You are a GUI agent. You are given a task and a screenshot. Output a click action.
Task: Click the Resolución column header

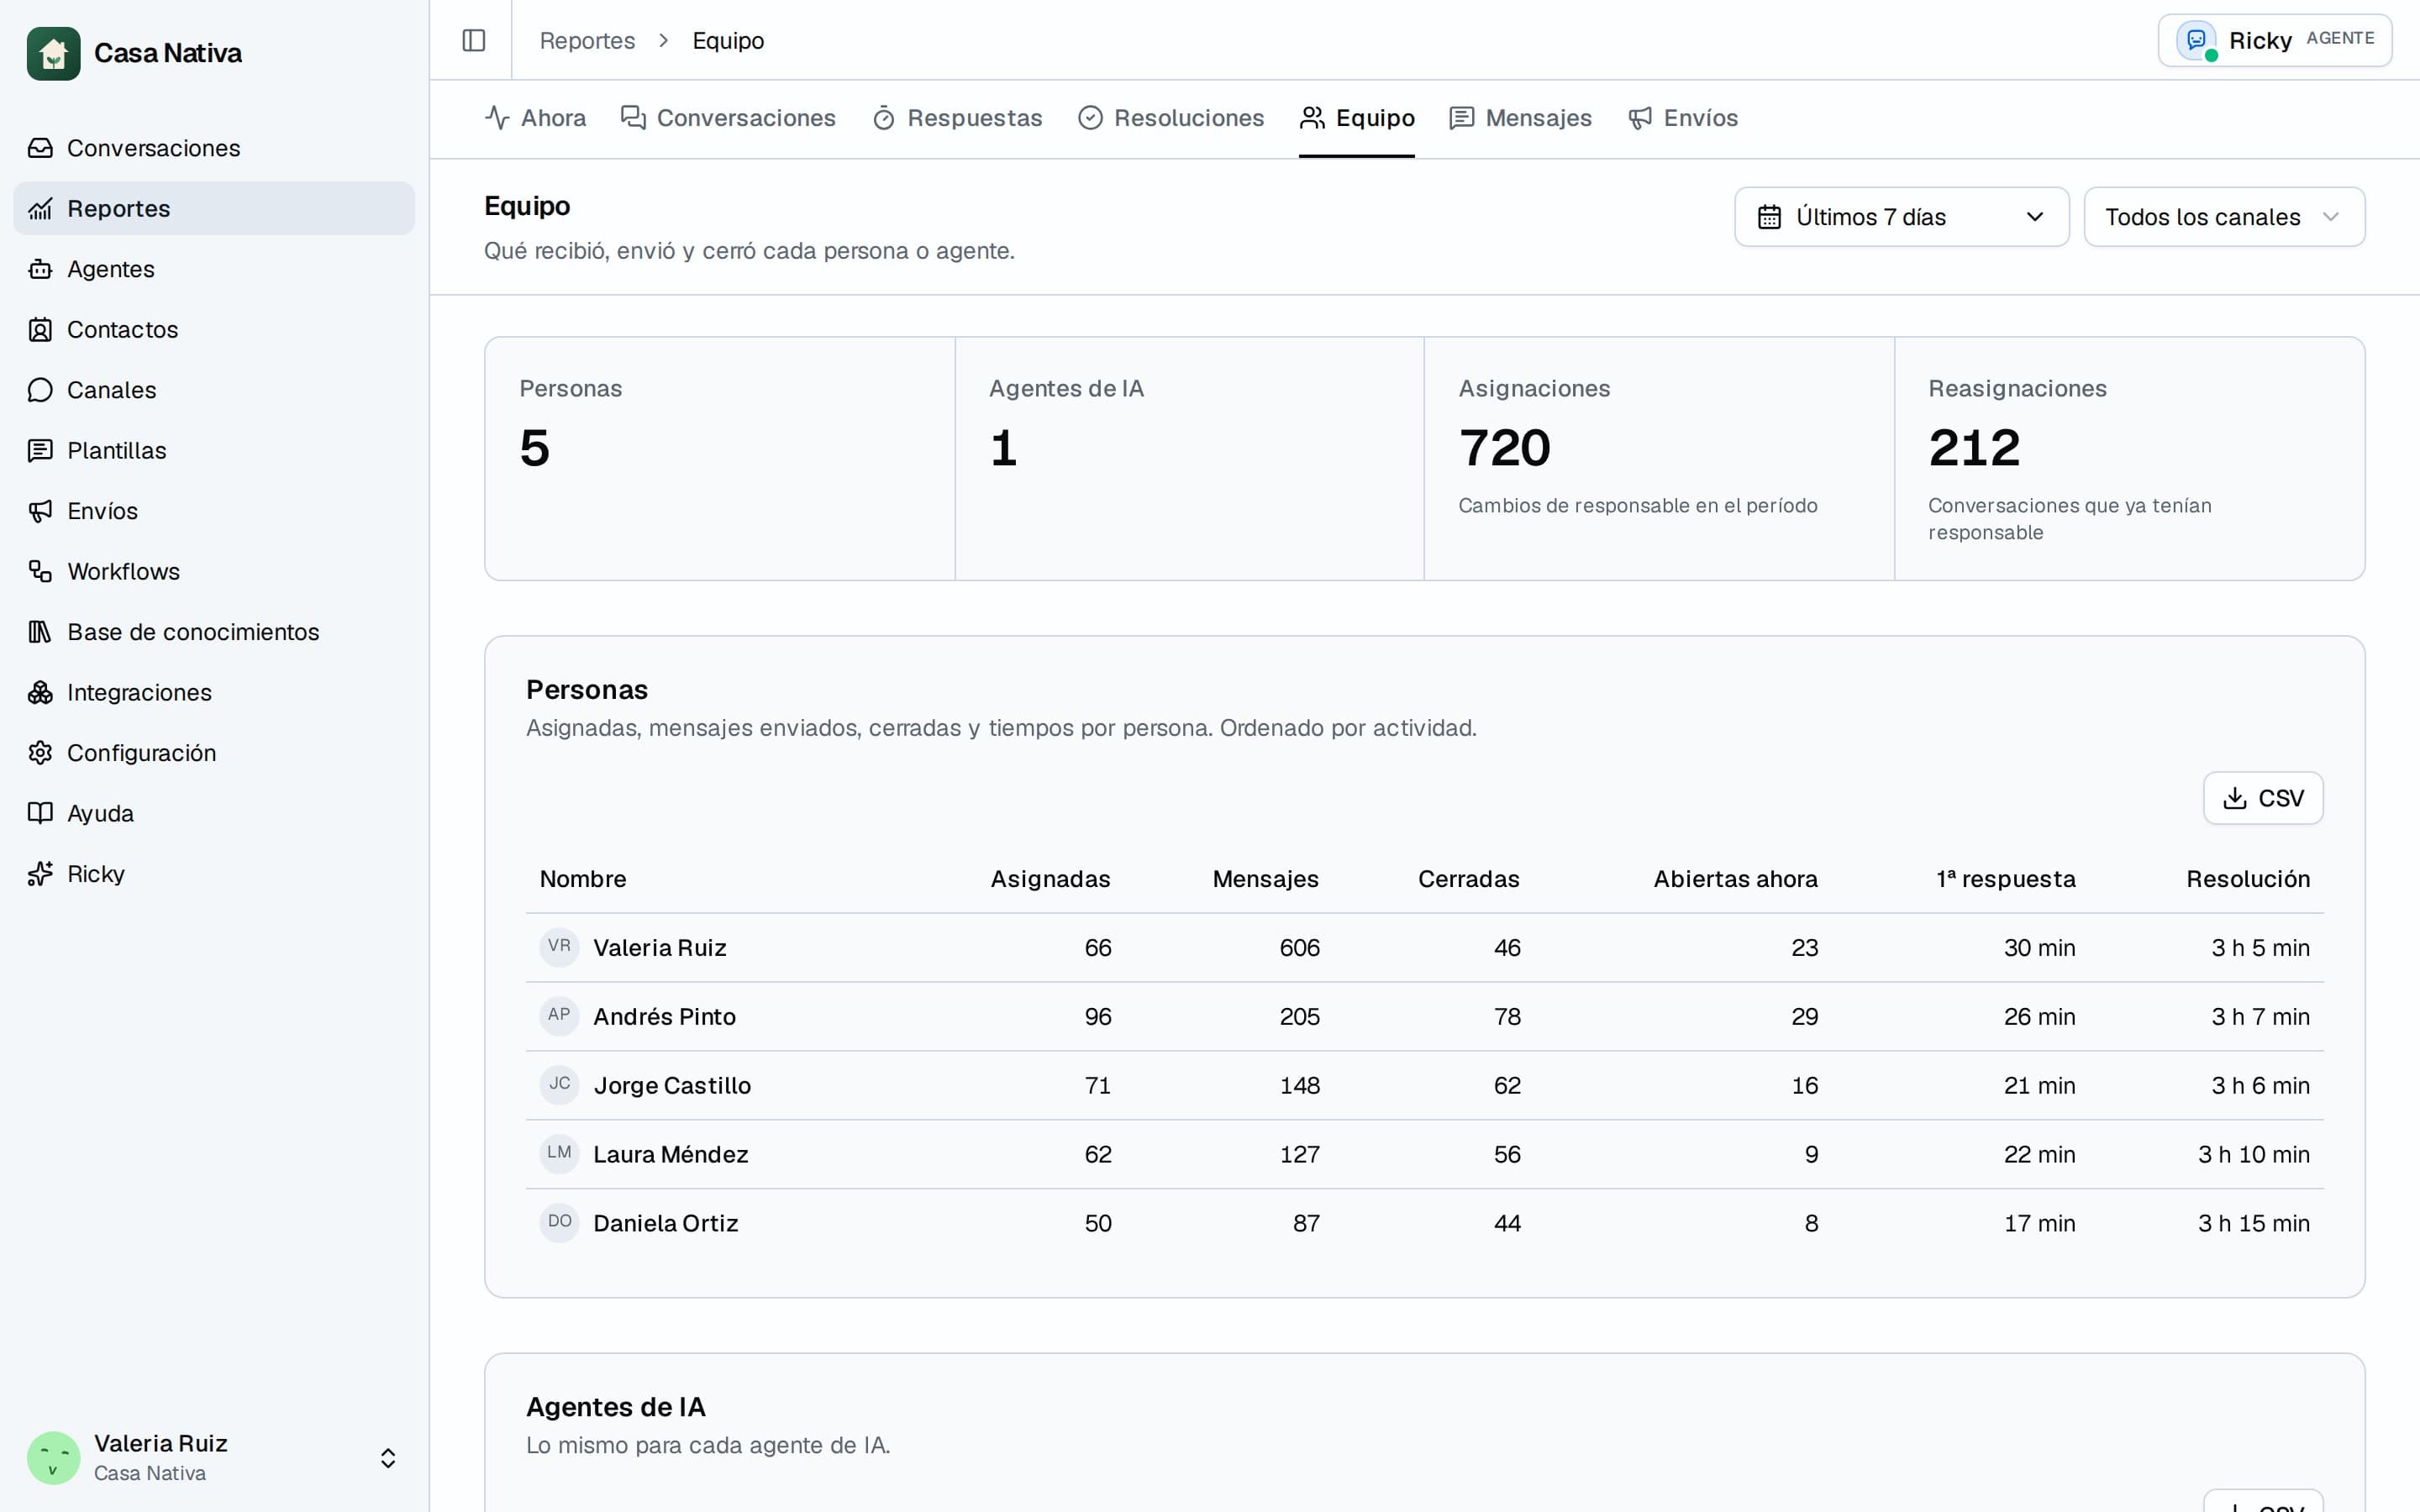tap(2247, 879)
